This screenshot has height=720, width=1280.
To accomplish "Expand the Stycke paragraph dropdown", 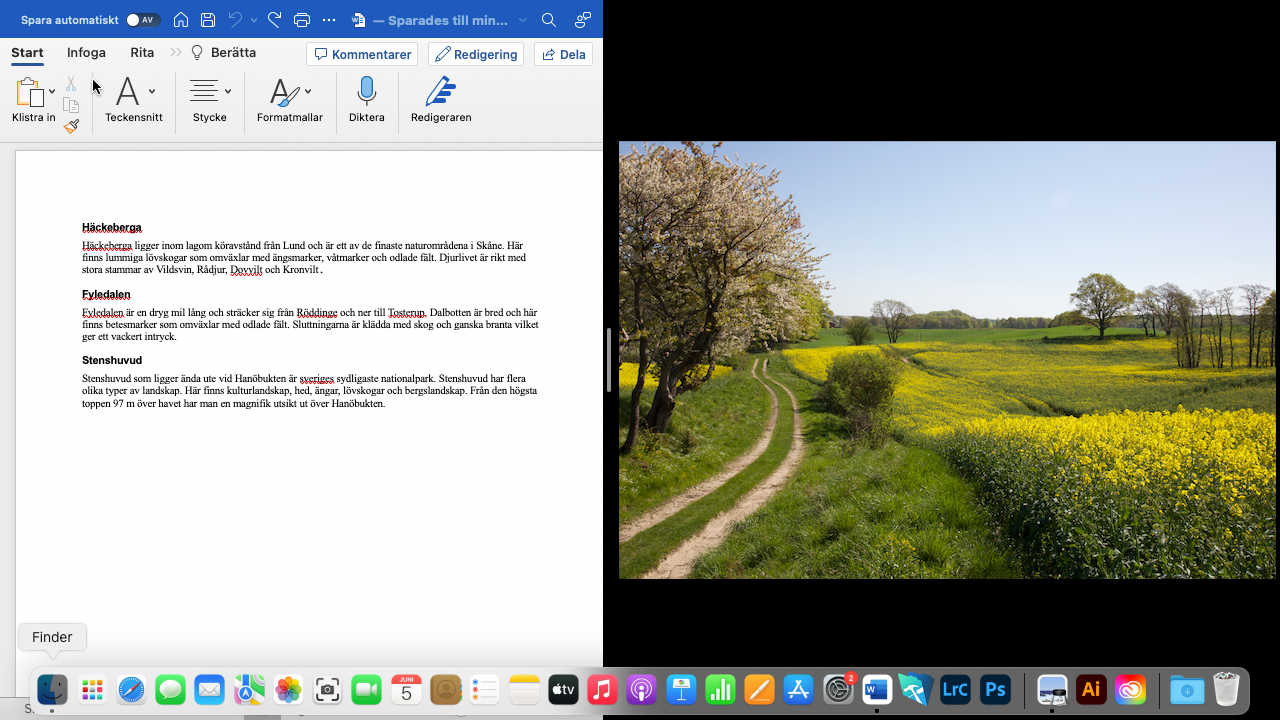I will [x=228, y=92].
